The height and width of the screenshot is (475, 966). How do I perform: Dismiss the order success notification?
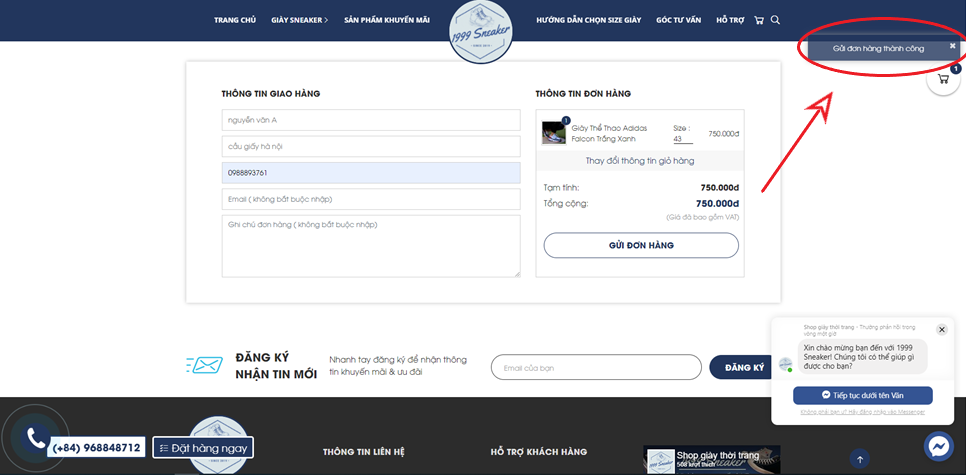[952, 46]
